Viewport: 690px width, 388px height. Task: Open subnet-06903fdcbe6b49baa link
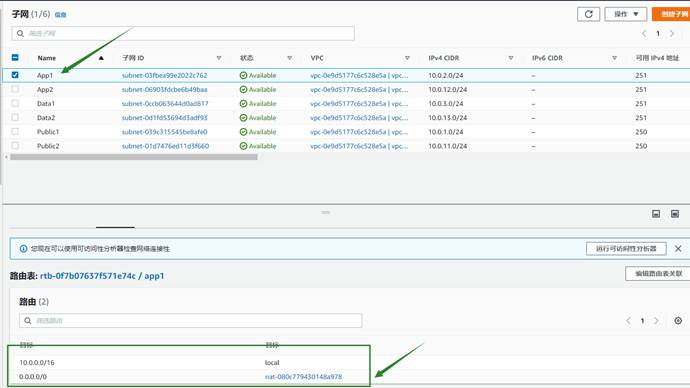pos(164,89)
